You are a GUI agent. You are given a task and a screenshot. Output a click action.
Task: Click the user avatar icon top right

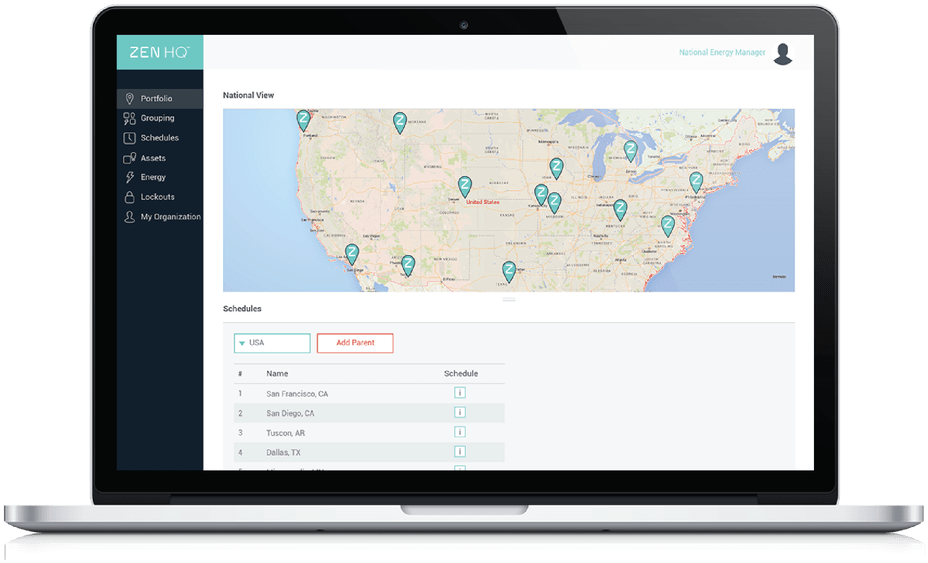[783, 54]
